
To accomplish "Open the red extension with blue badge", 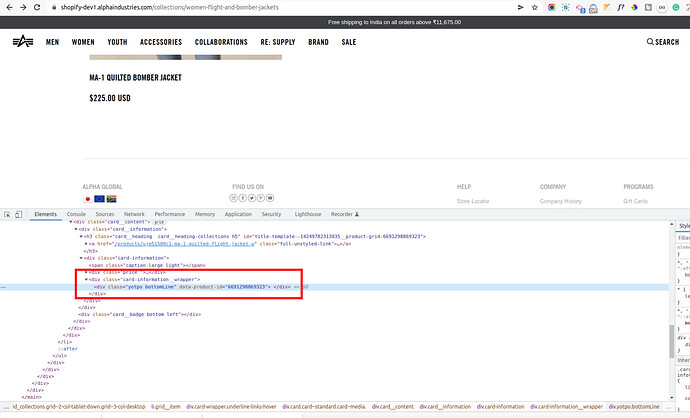I will coord(580,8).
